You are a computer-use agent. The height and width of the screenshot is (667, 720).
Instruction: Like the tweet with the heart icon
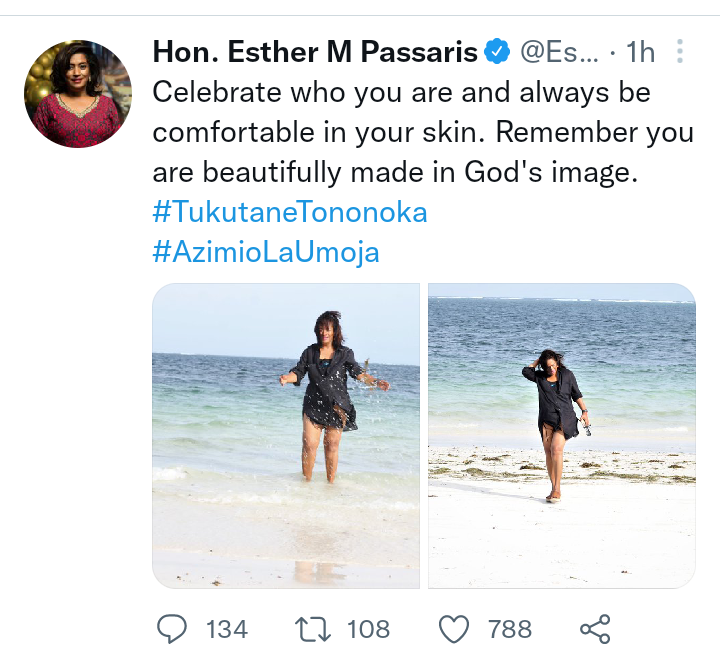455,629
